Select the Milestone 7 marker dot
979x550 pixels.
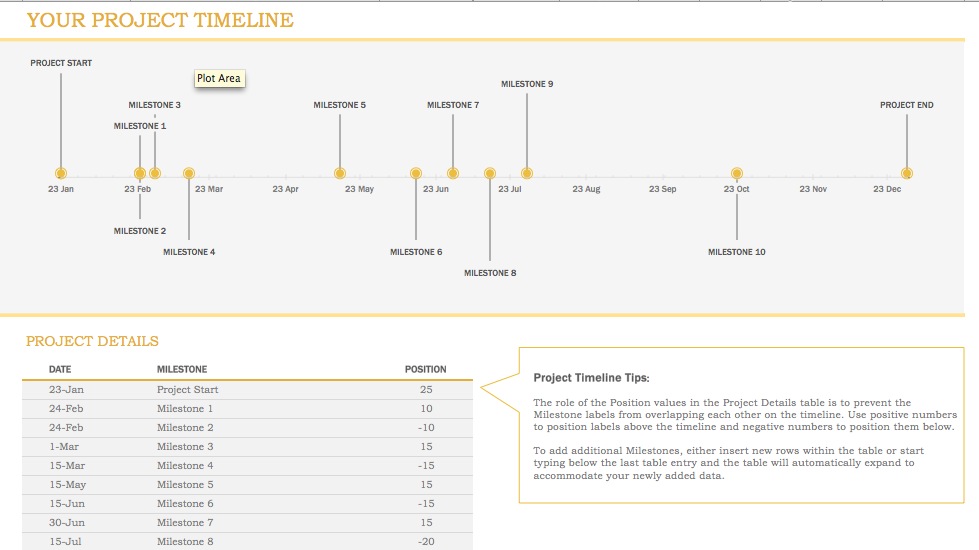tap(453, 174)
